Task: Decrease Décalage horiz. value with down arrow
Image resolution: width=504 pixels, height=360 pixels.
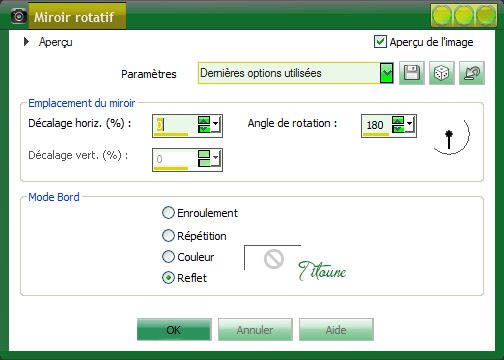Action: 204,128
